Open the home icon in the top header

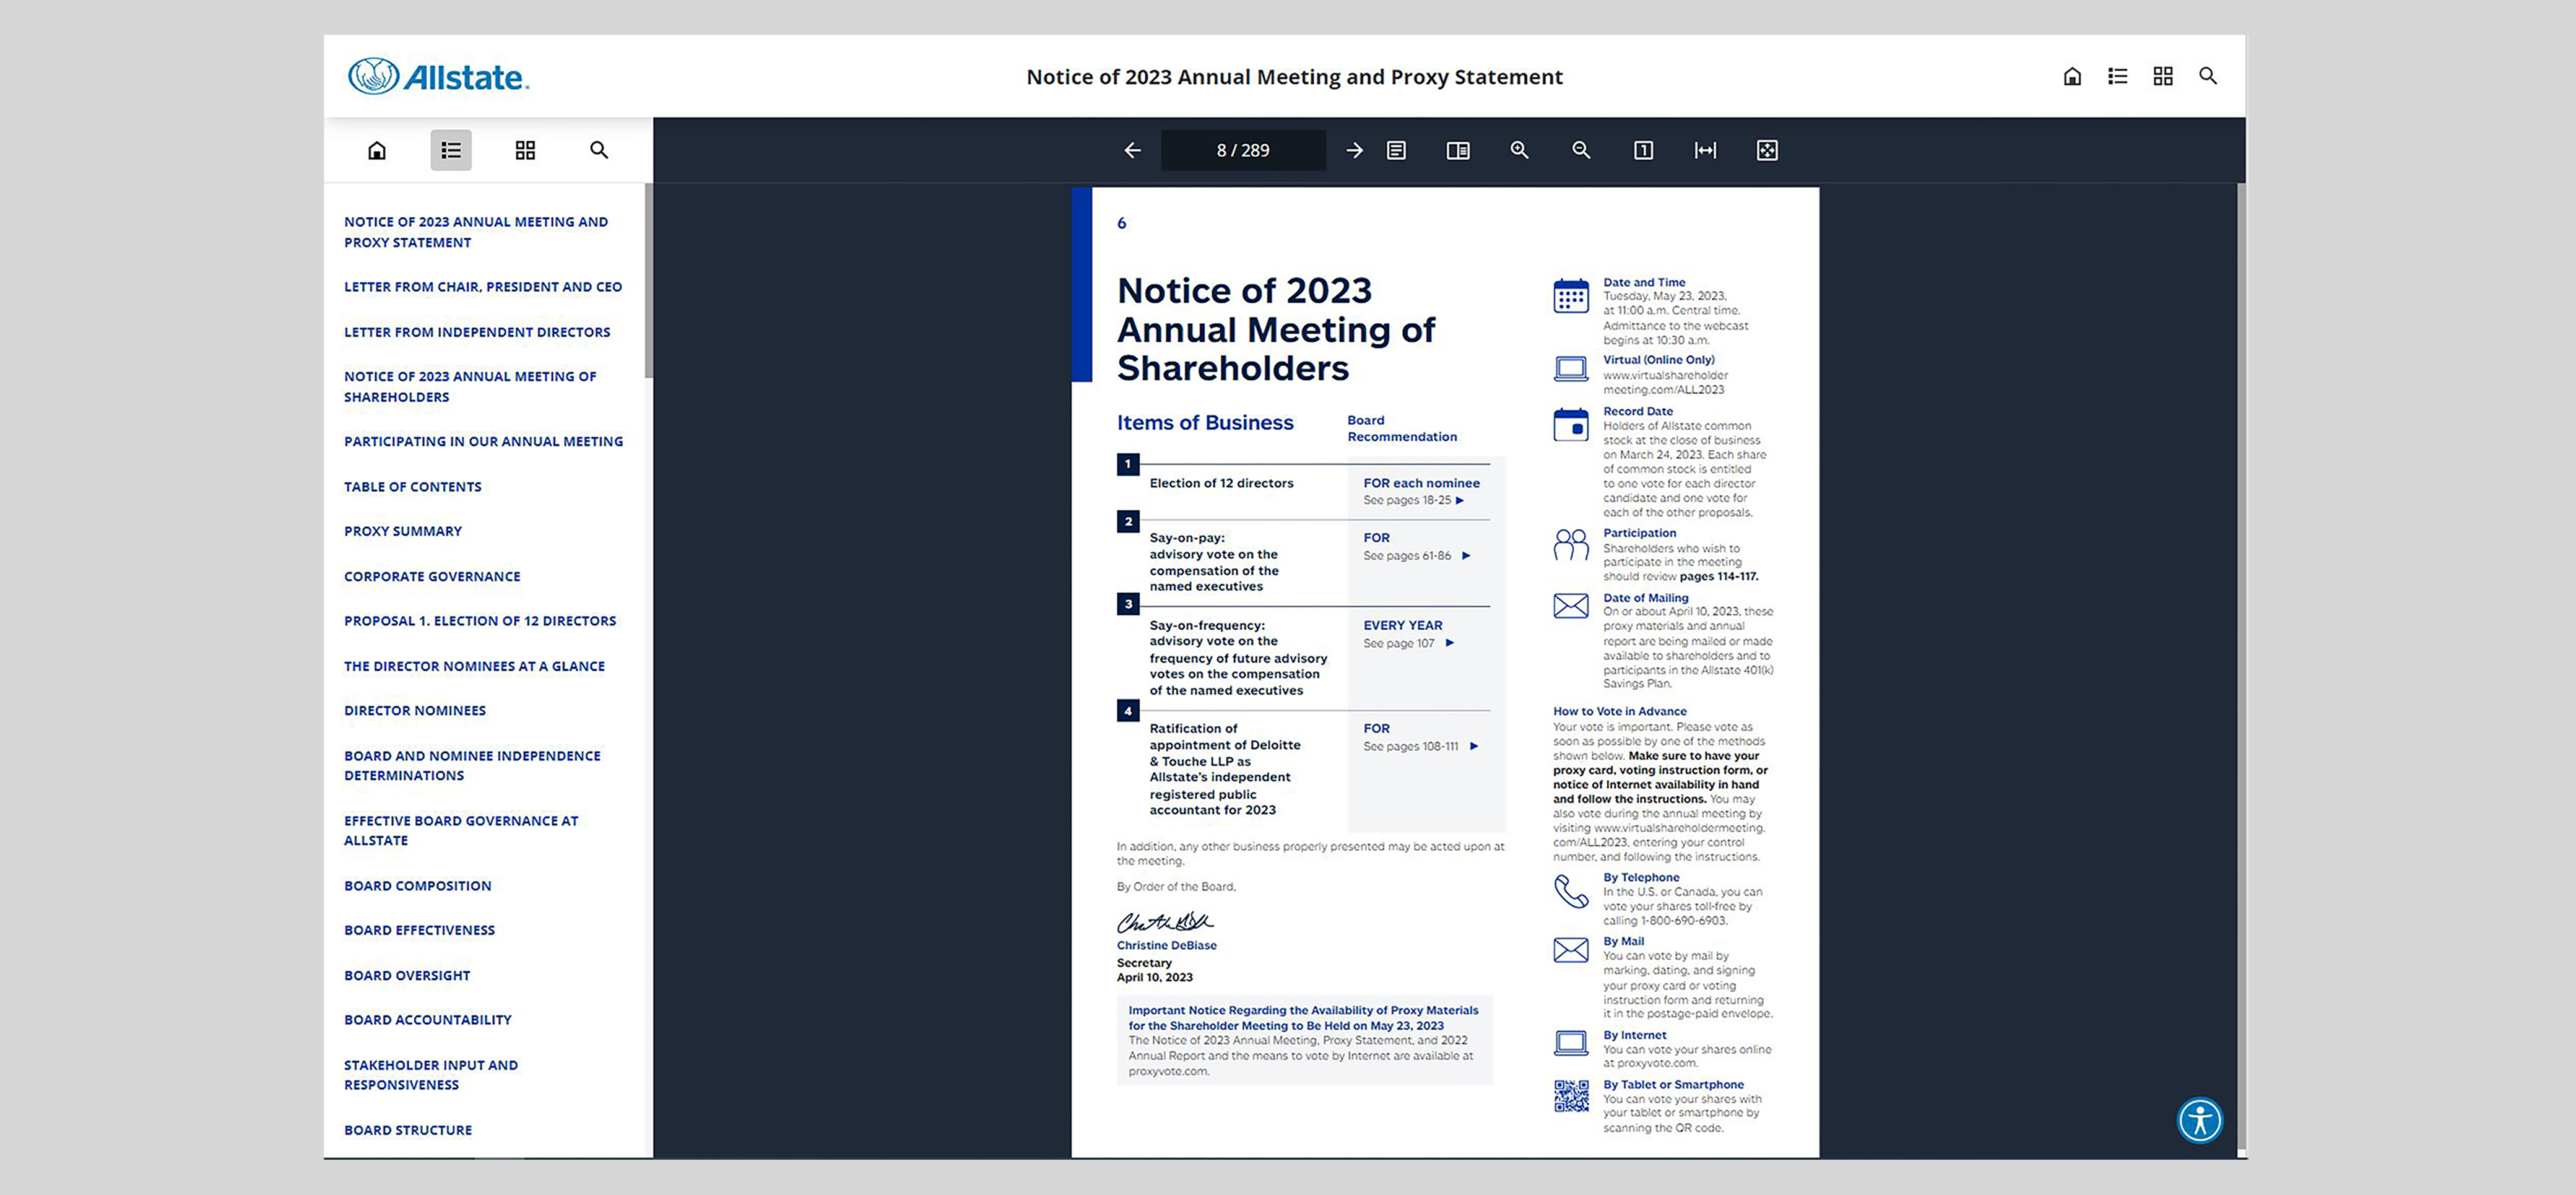pos(2072,76)
